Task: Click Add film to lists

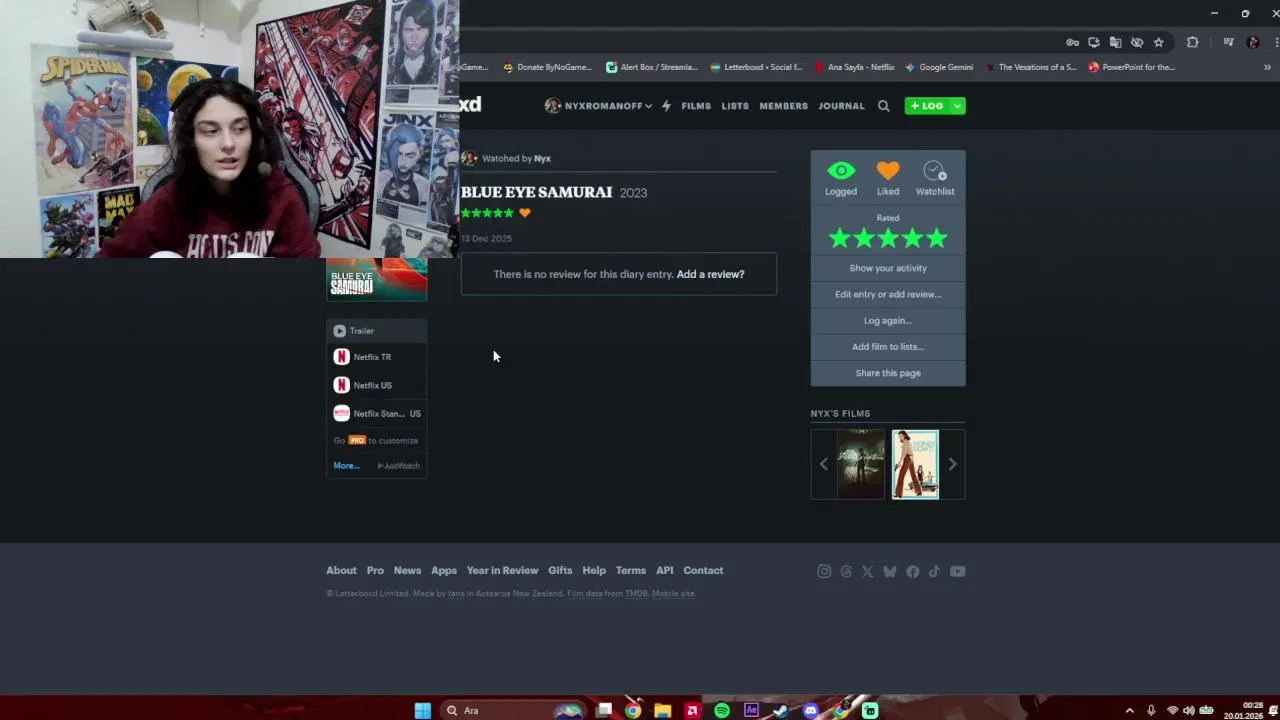Action: coord(888,346)
